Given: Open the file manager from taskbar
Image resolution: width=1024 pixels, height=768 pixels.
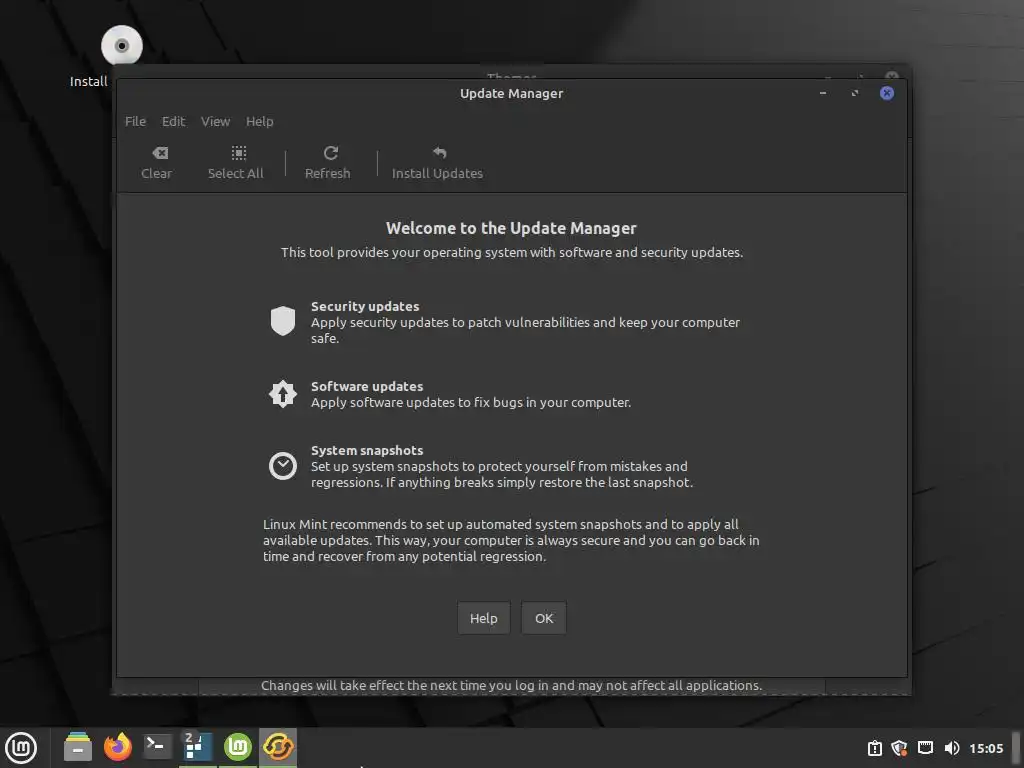Looking at the screenshot, I should tap(78, 747).
